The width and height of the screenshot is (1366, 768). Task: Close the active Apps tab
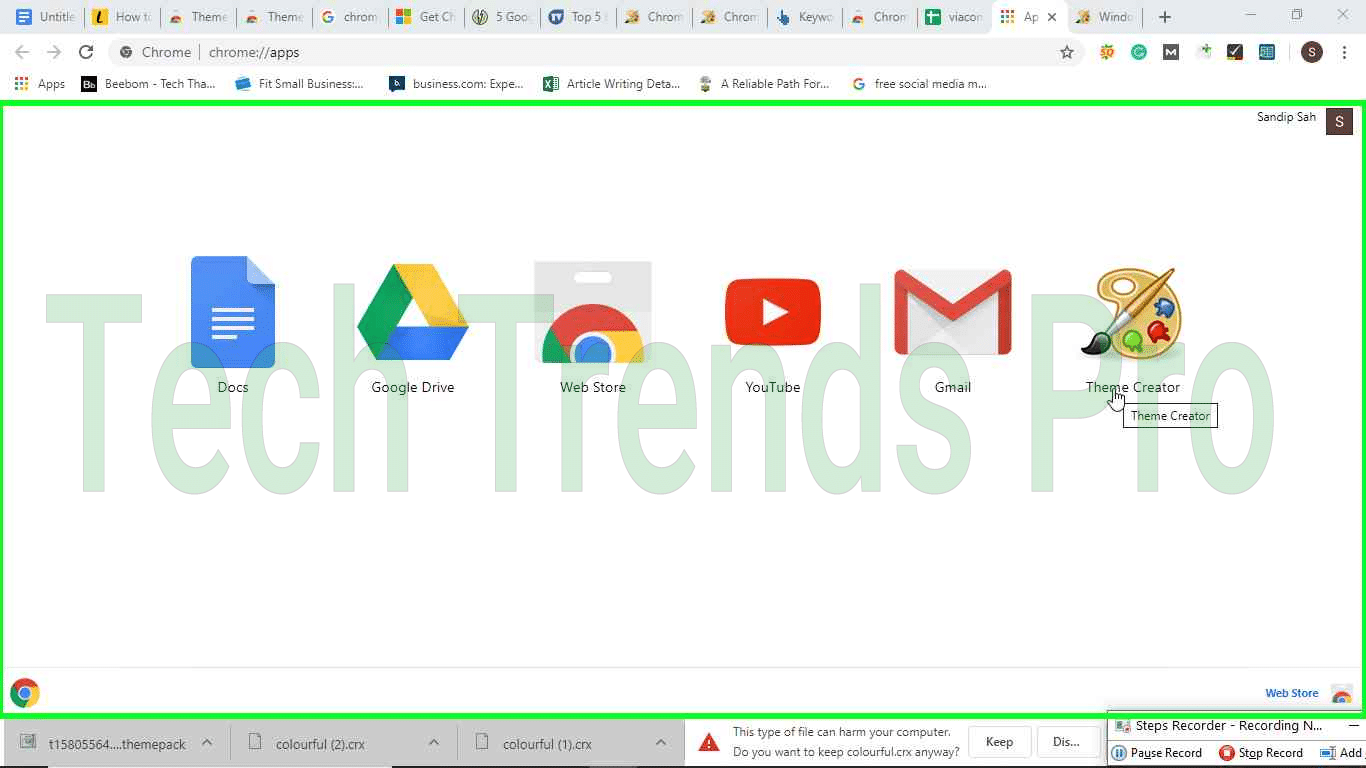point(1052,17)
